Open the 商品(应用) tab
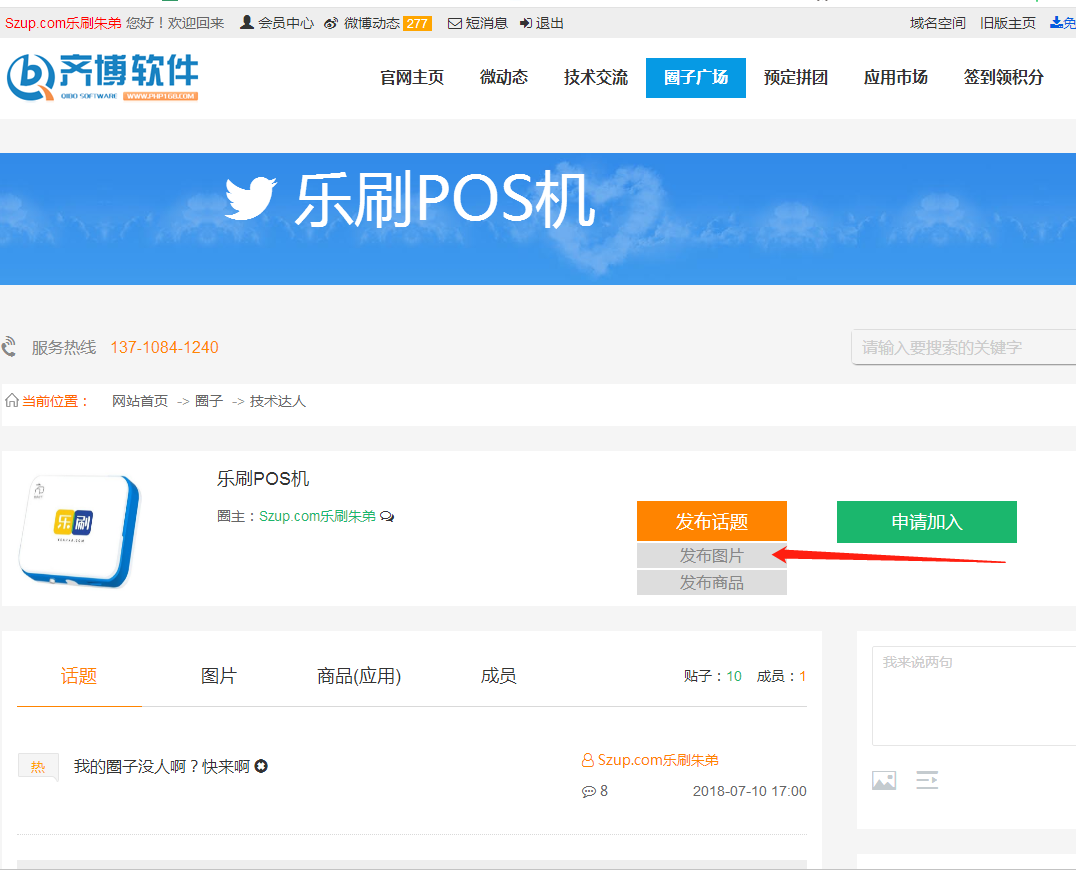This screenshot has height=871, width=1076. coord(359,676)
